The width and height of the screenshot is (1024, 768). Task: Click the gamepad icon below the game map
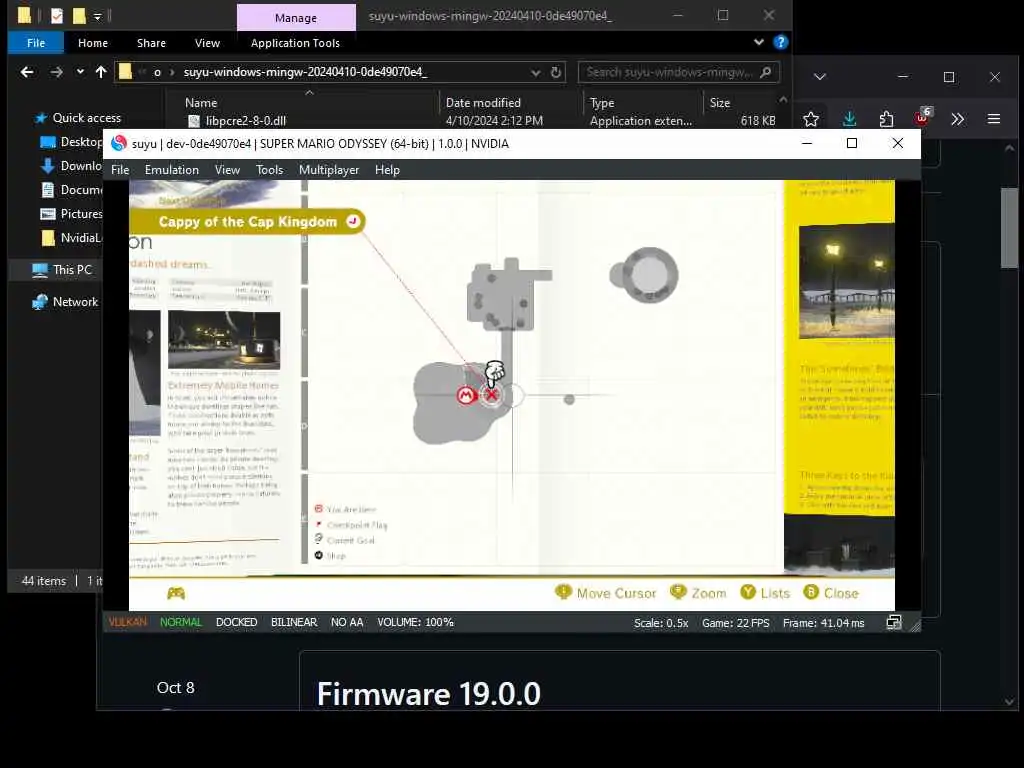176,593
